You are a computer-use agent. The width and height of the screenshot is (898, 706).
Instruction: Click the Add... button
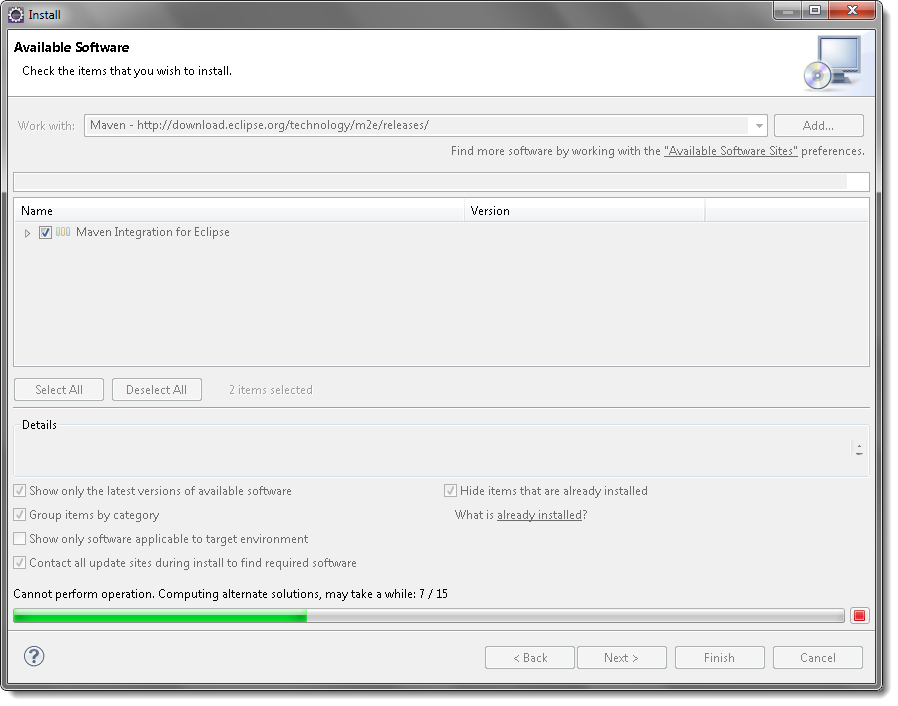(x=818, y=125)
